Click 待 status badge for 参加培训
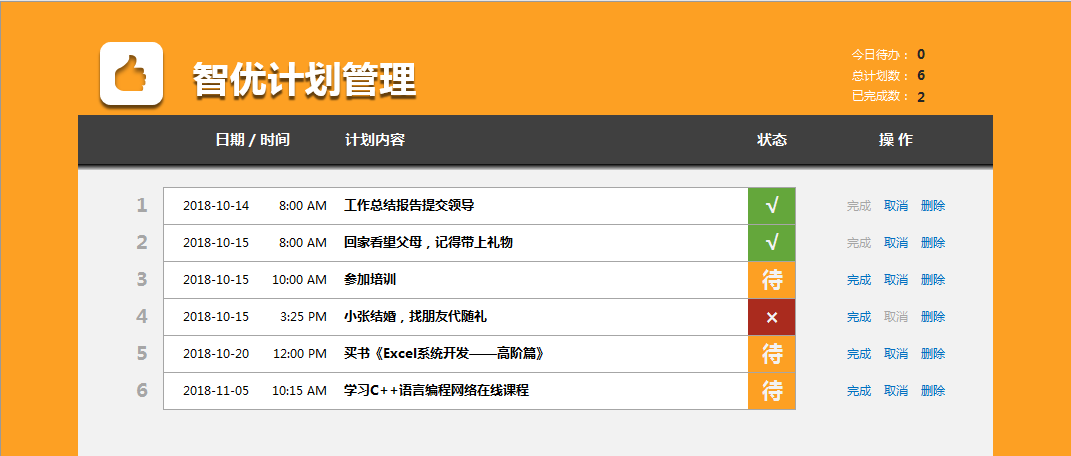 772,280
